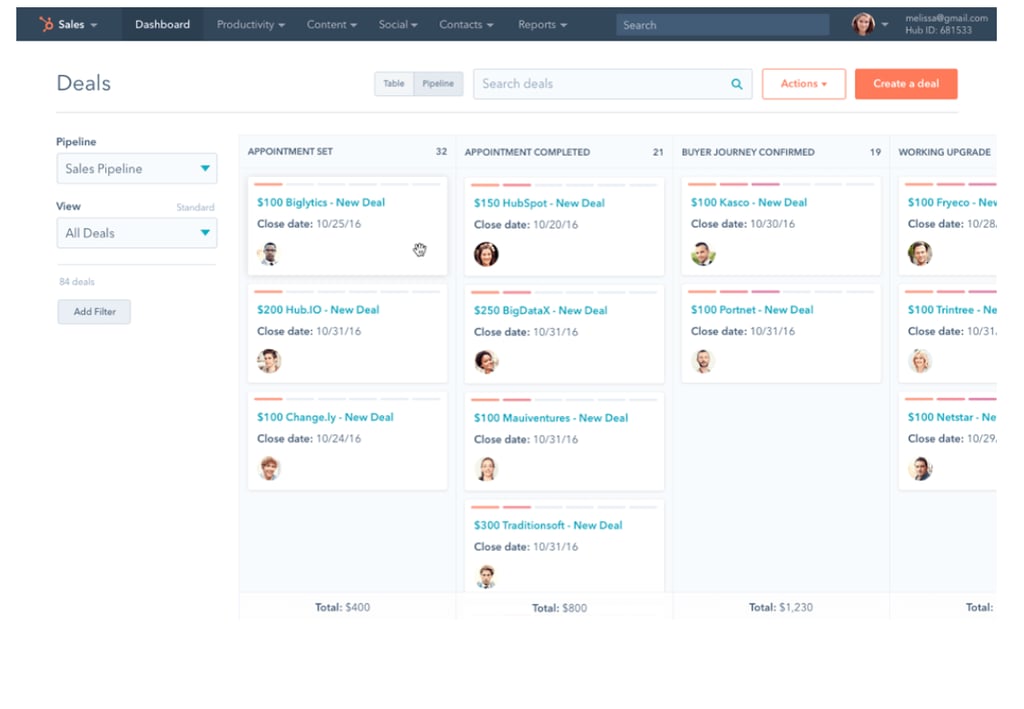Open the All Deals view dropdown
Image resolution: width=1024 pixels, height=709 pixels.
pos(136,233)
